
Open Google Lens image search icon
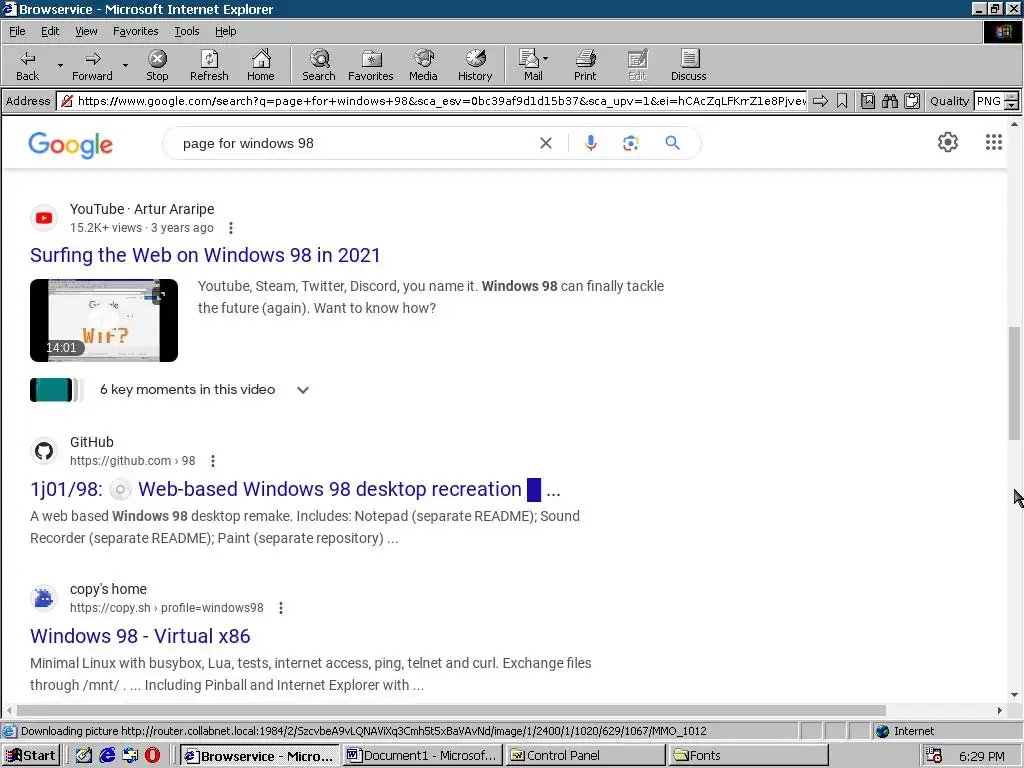click(630, 143)
